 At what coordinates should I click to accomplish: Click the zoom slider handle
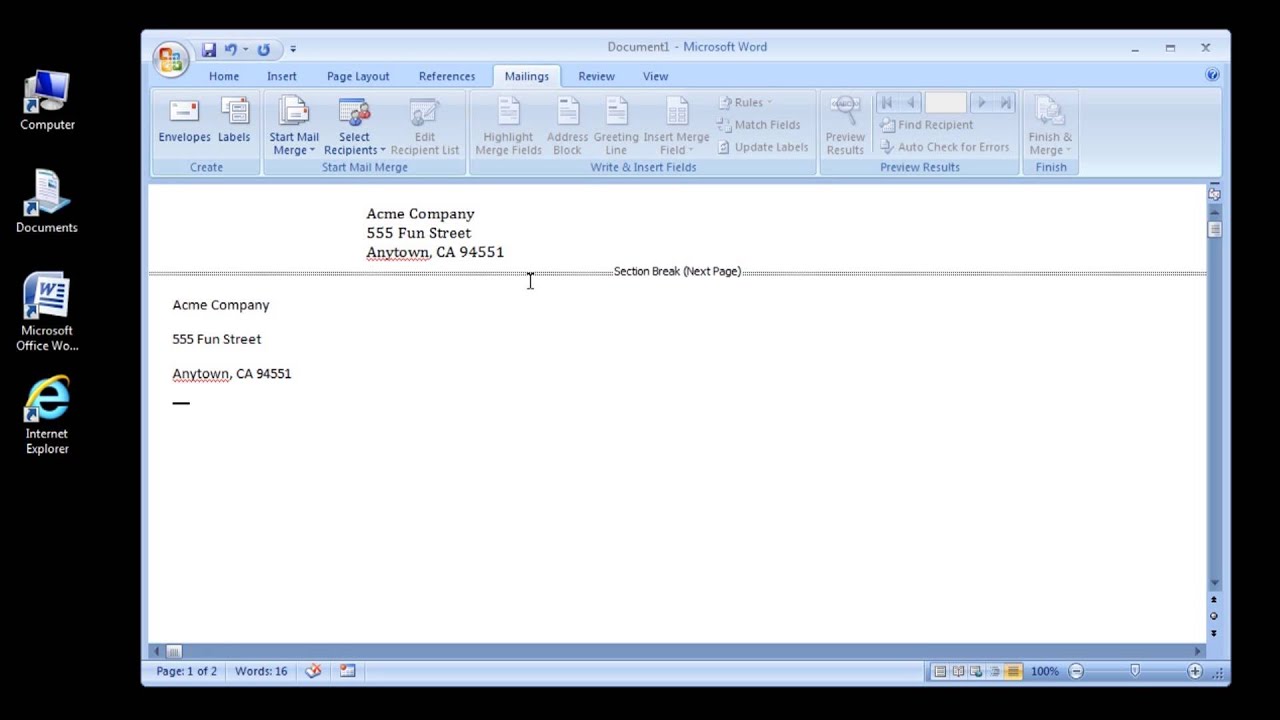(1135, 672)
